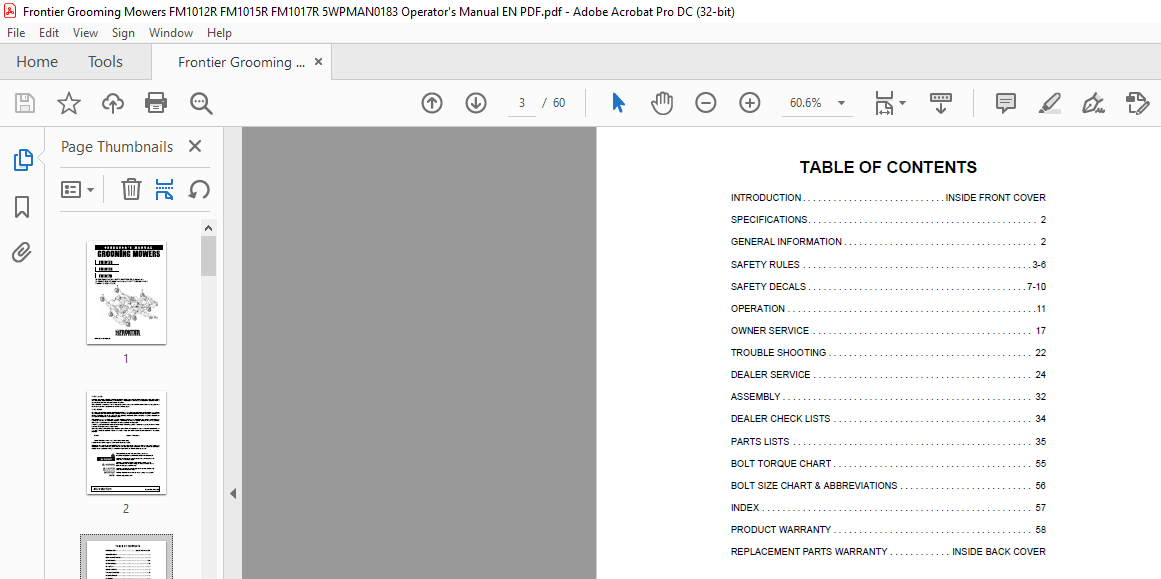The image size is (1161, 579).
Task: Open the Sign menu
Action: coord(123,33)
